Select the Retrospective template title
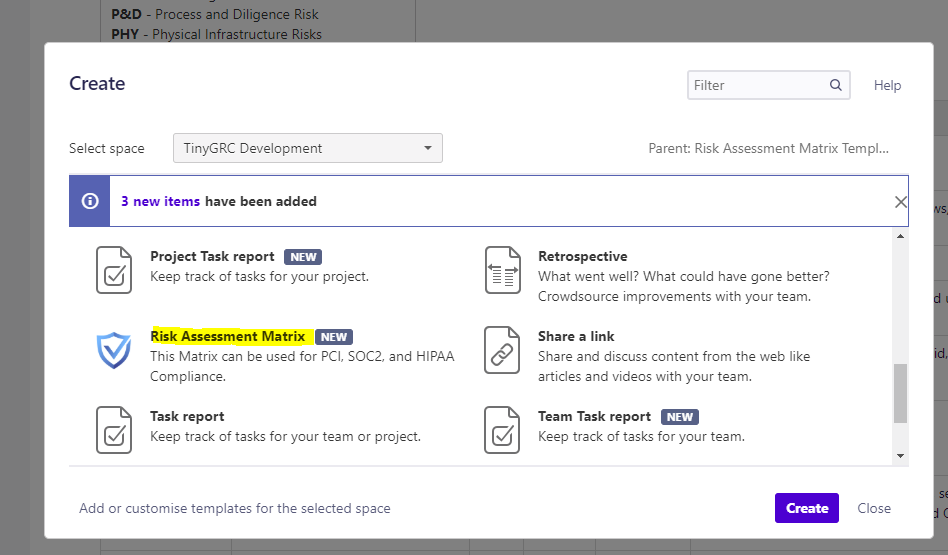Screen dimensions: 948x555 click(583, 256)
